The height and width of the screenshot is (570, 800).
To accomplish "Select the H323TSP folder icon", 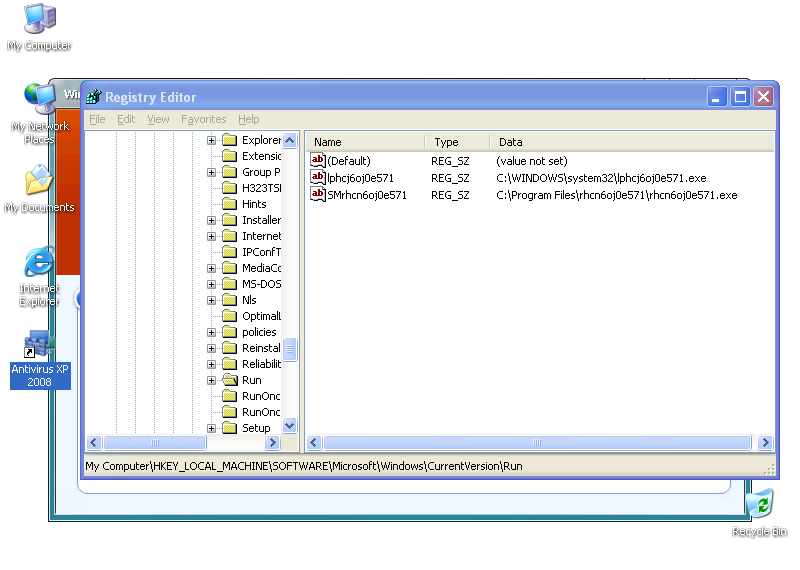I will [x=230, y=188].
